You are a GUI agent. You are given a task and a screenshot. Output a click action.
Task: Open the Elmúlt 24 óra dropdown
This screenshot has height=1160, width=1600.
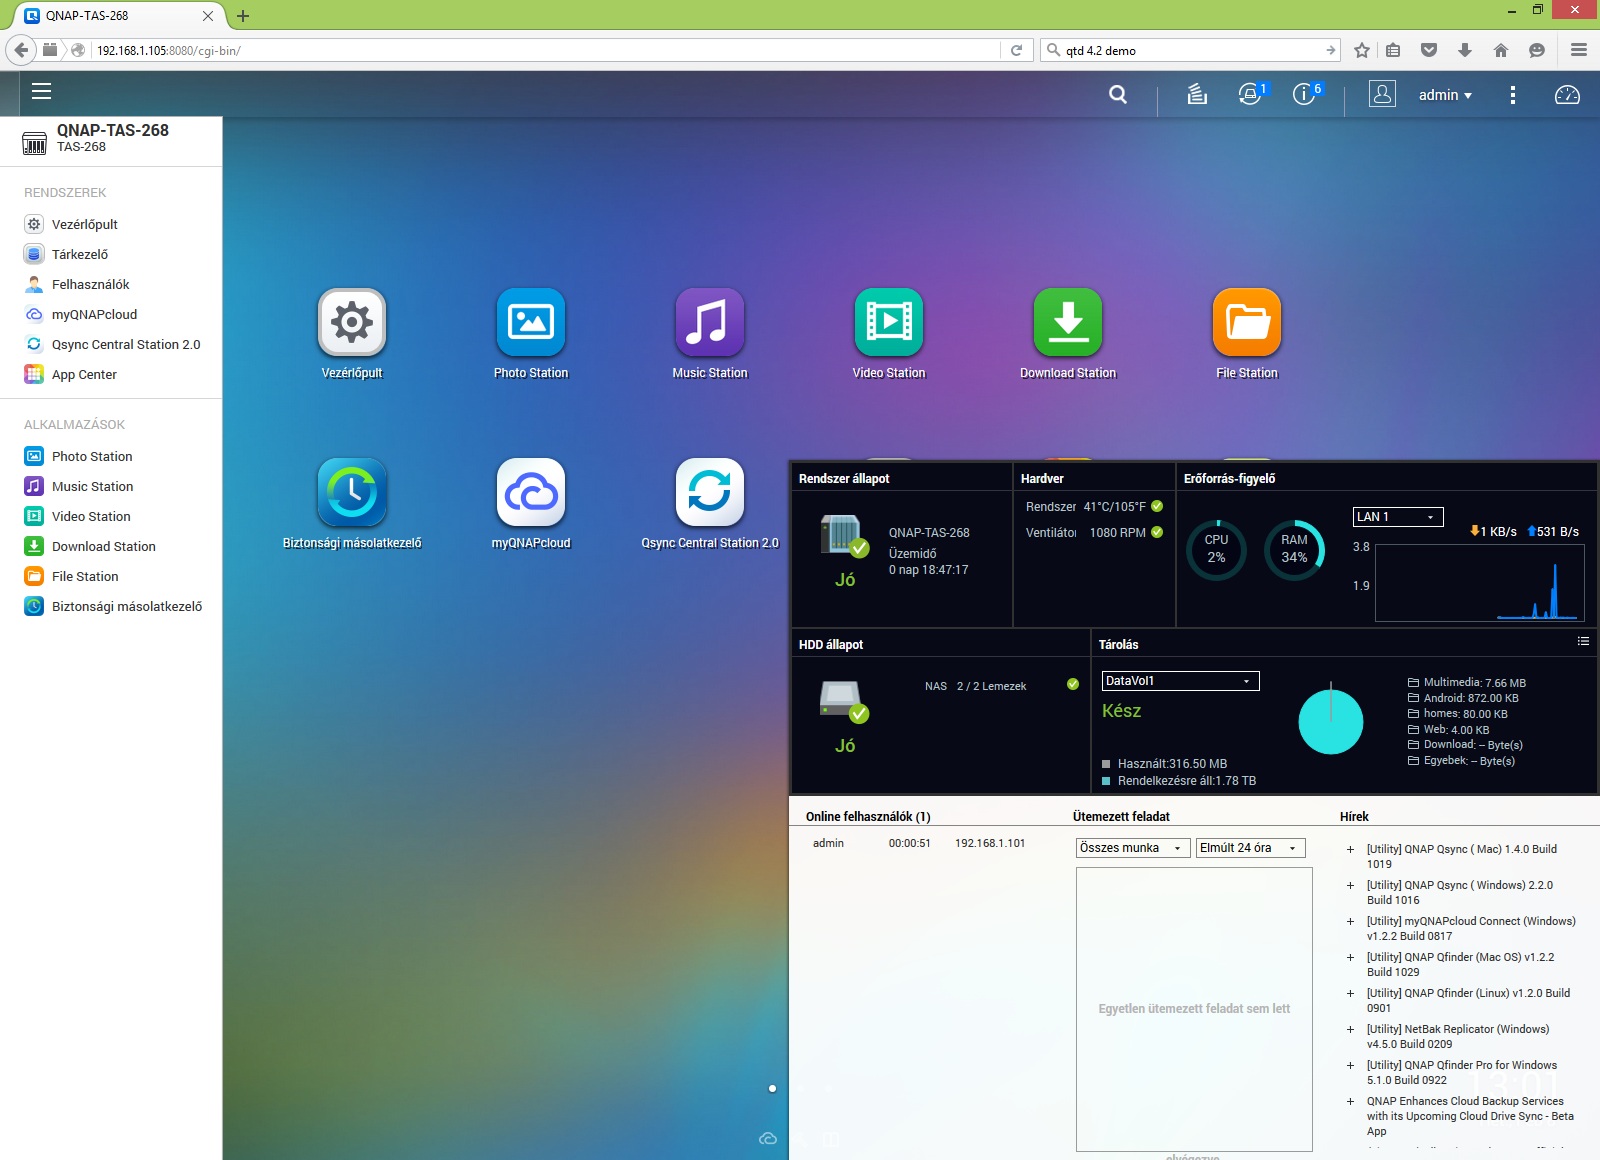(1251, 848)
